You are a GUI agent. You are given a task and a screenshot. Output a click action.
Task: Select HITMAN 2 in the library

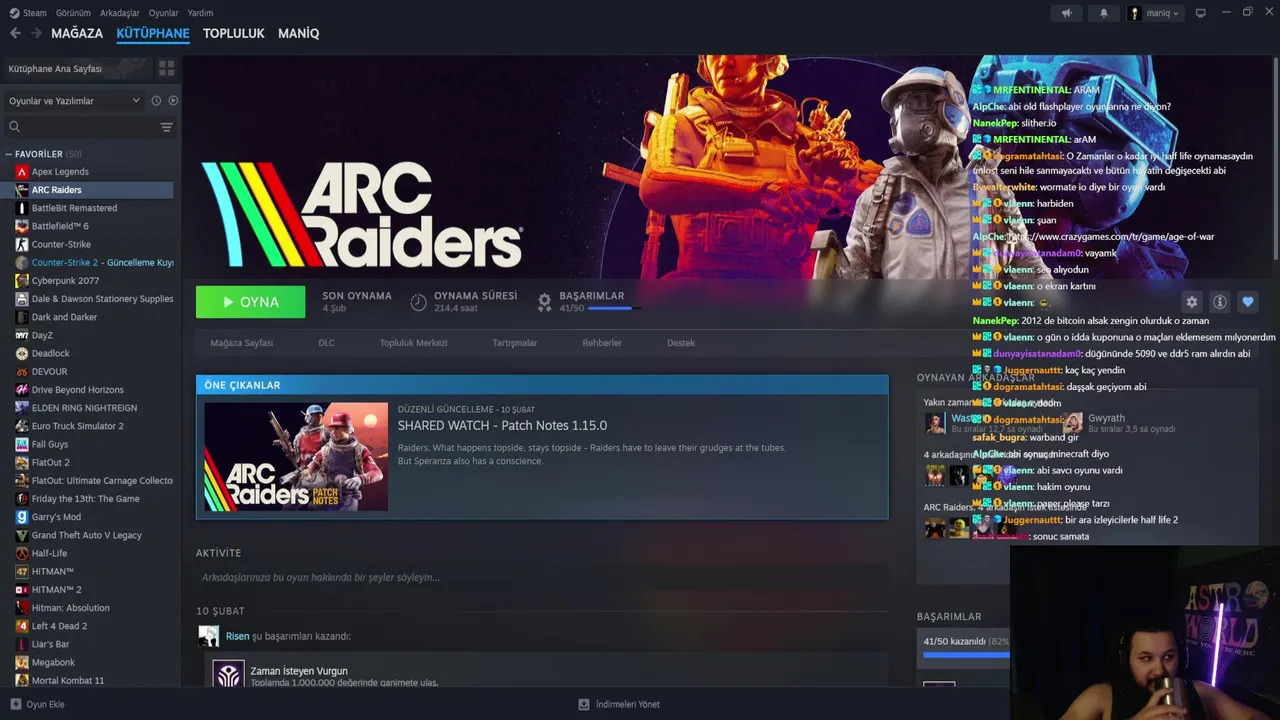click(94, 590)
